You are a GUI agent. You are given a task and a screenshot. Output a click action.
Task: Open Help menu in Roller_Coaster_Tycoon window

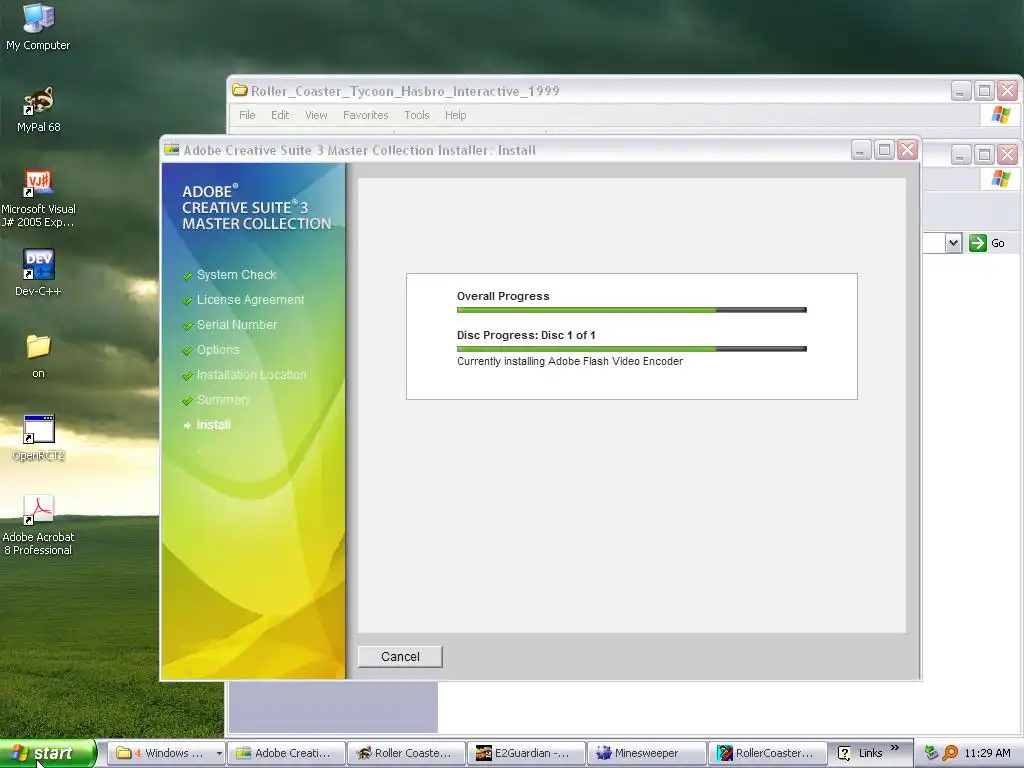click(456, 115)
